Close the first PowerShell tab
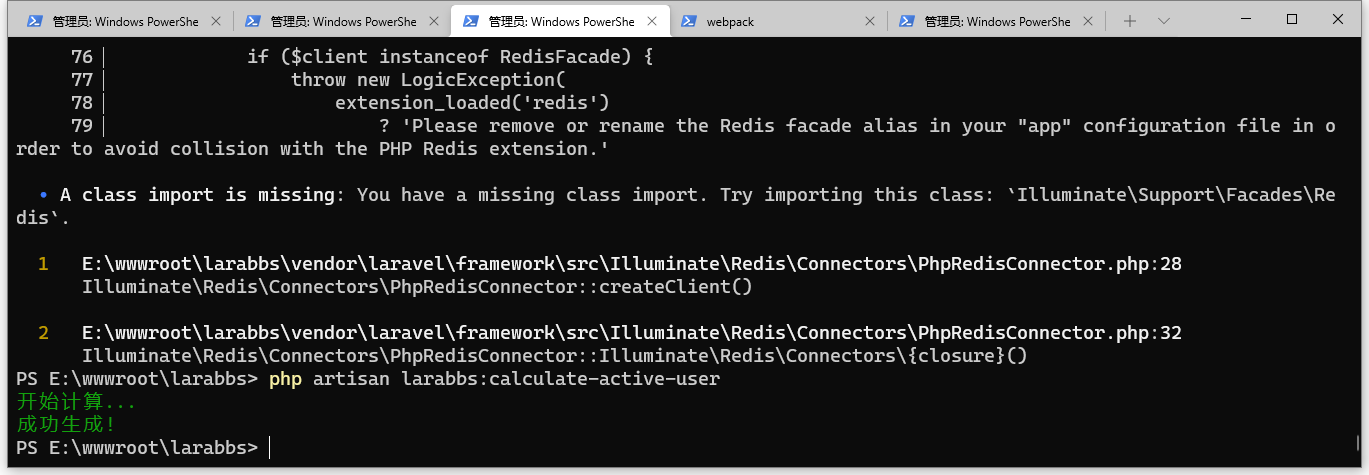 [x=215, y=21]
